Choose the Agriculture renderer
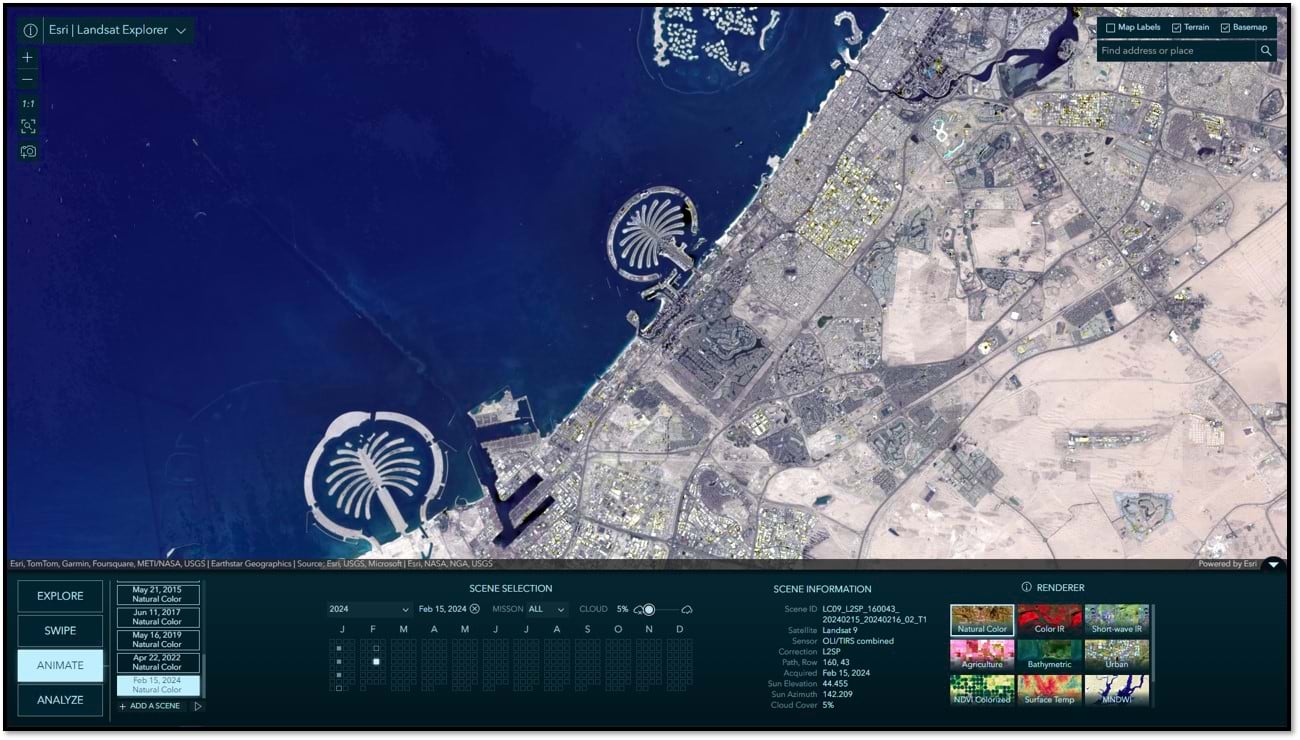This screenshot has height=740, width=1300. coord(982,655)
